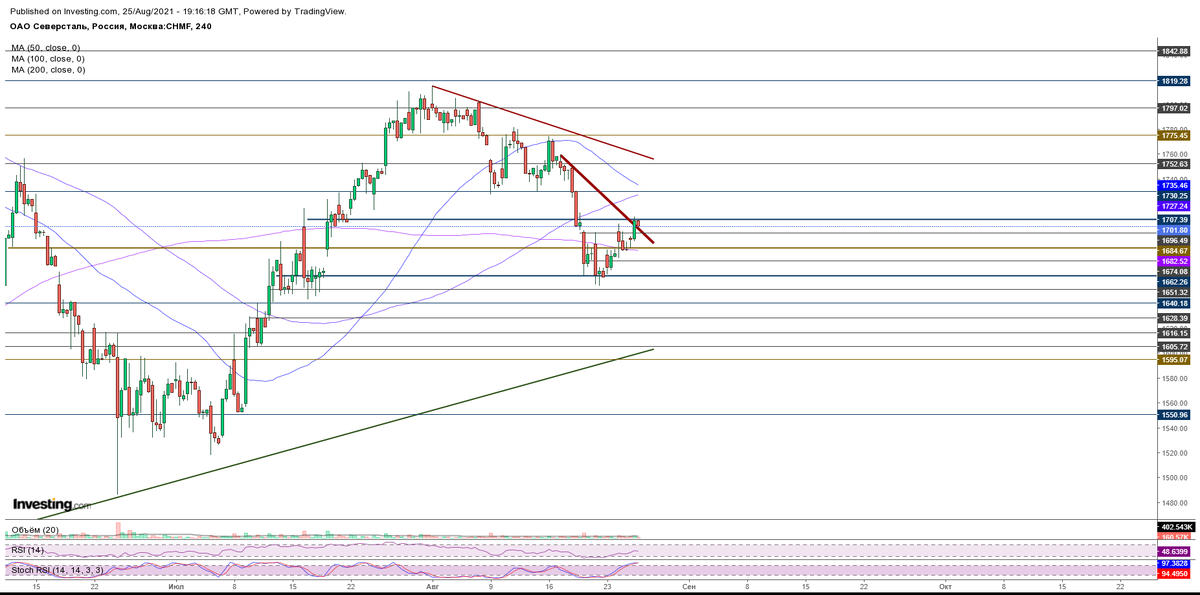Click the 1674.08 price level label

(1174, 271)
